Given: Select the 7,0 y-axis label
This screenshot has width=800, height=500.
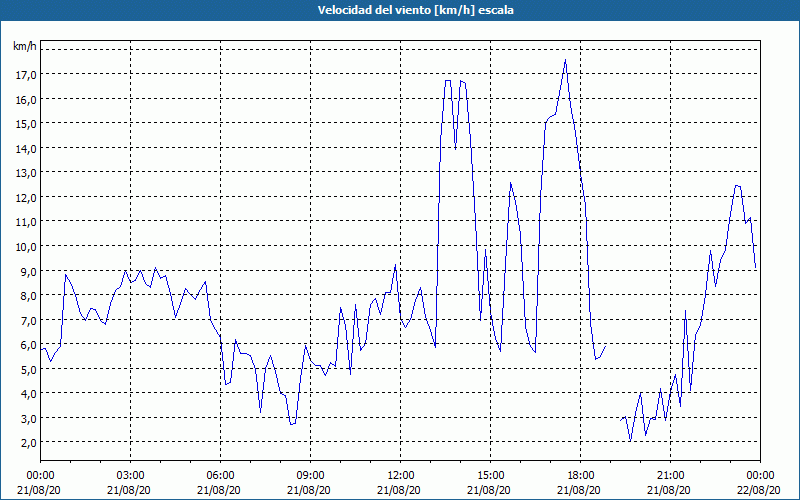Looking at the screenshot, I should 29,320.
